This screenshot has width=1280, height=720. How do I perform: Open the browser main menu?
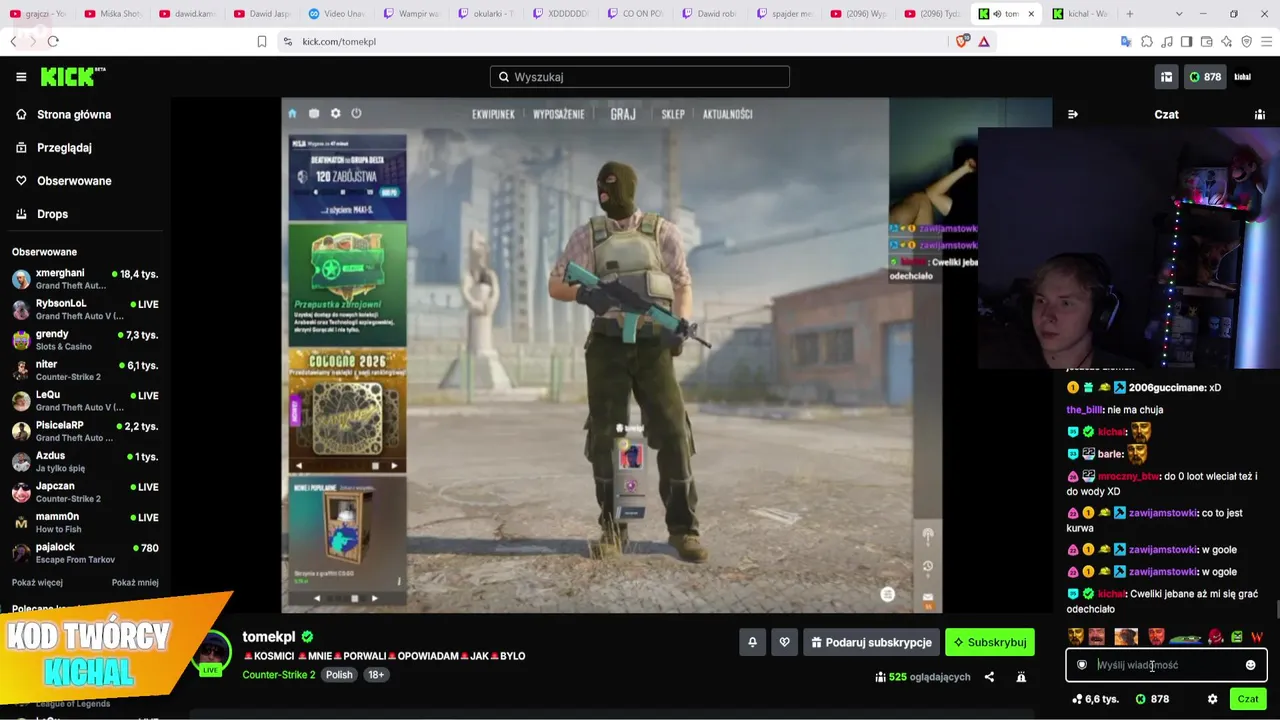pos(1266,41)
